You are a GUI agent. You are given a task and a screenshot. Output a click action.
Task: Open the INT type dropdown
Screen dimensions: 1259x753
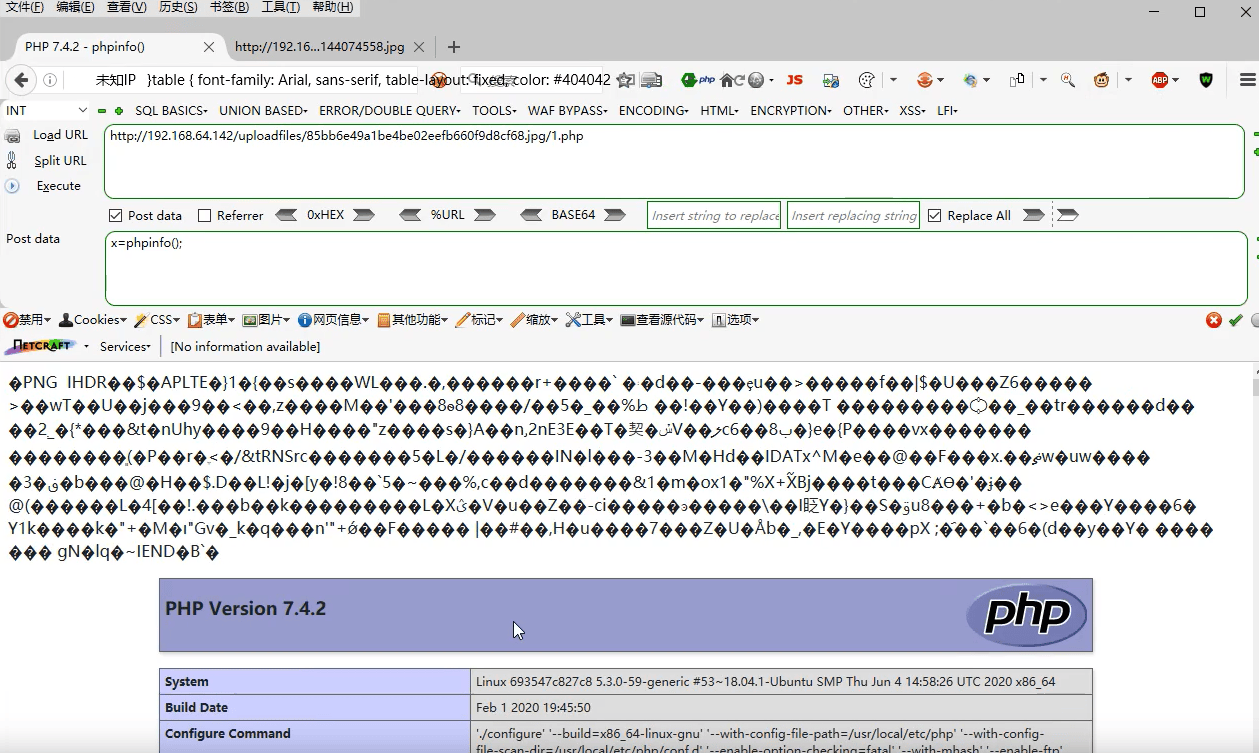pos(47,110)
